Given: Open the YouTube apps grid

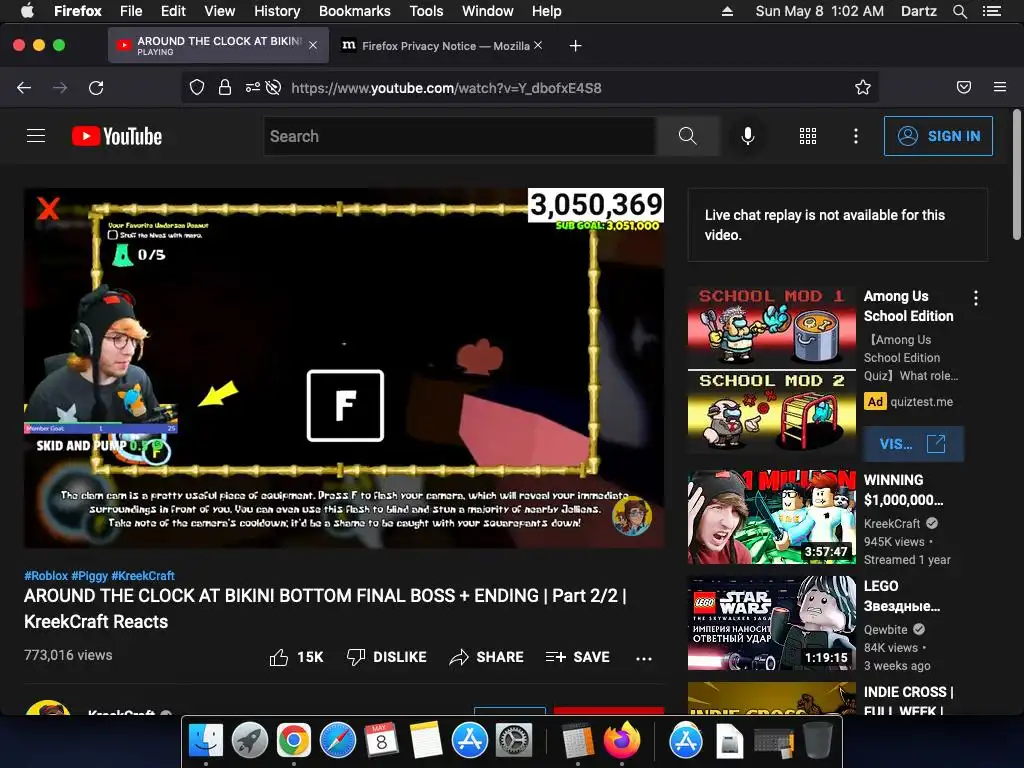Looking at the screenshot, I should [x=808, y=136].
